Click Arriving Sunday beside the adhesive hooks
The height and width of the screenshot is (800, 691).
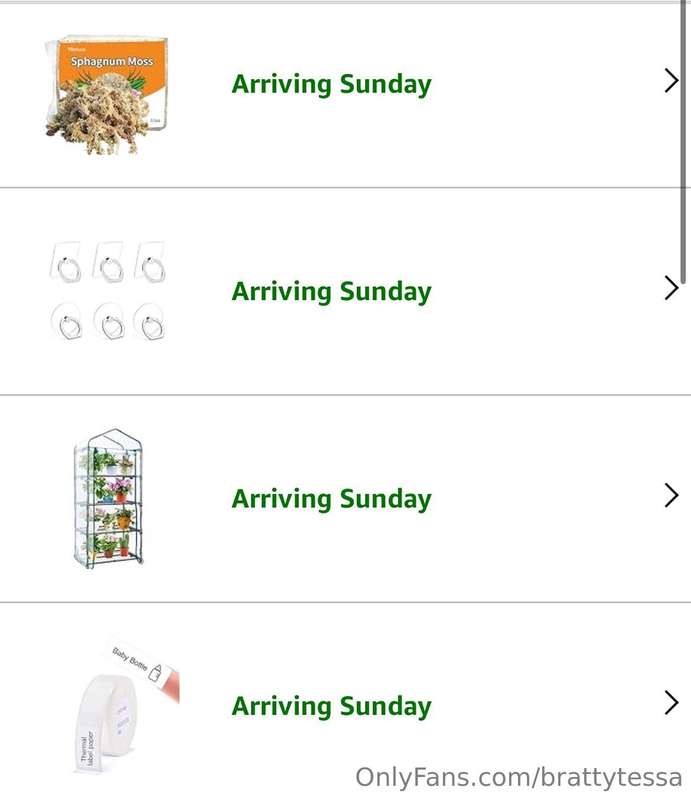click(x=332, y=291)
